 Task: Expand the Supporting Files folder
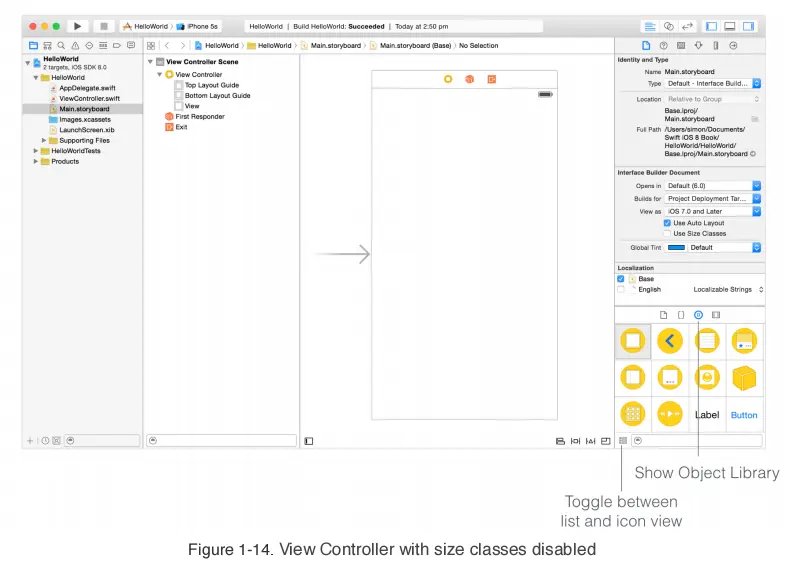tap(44, 140)
